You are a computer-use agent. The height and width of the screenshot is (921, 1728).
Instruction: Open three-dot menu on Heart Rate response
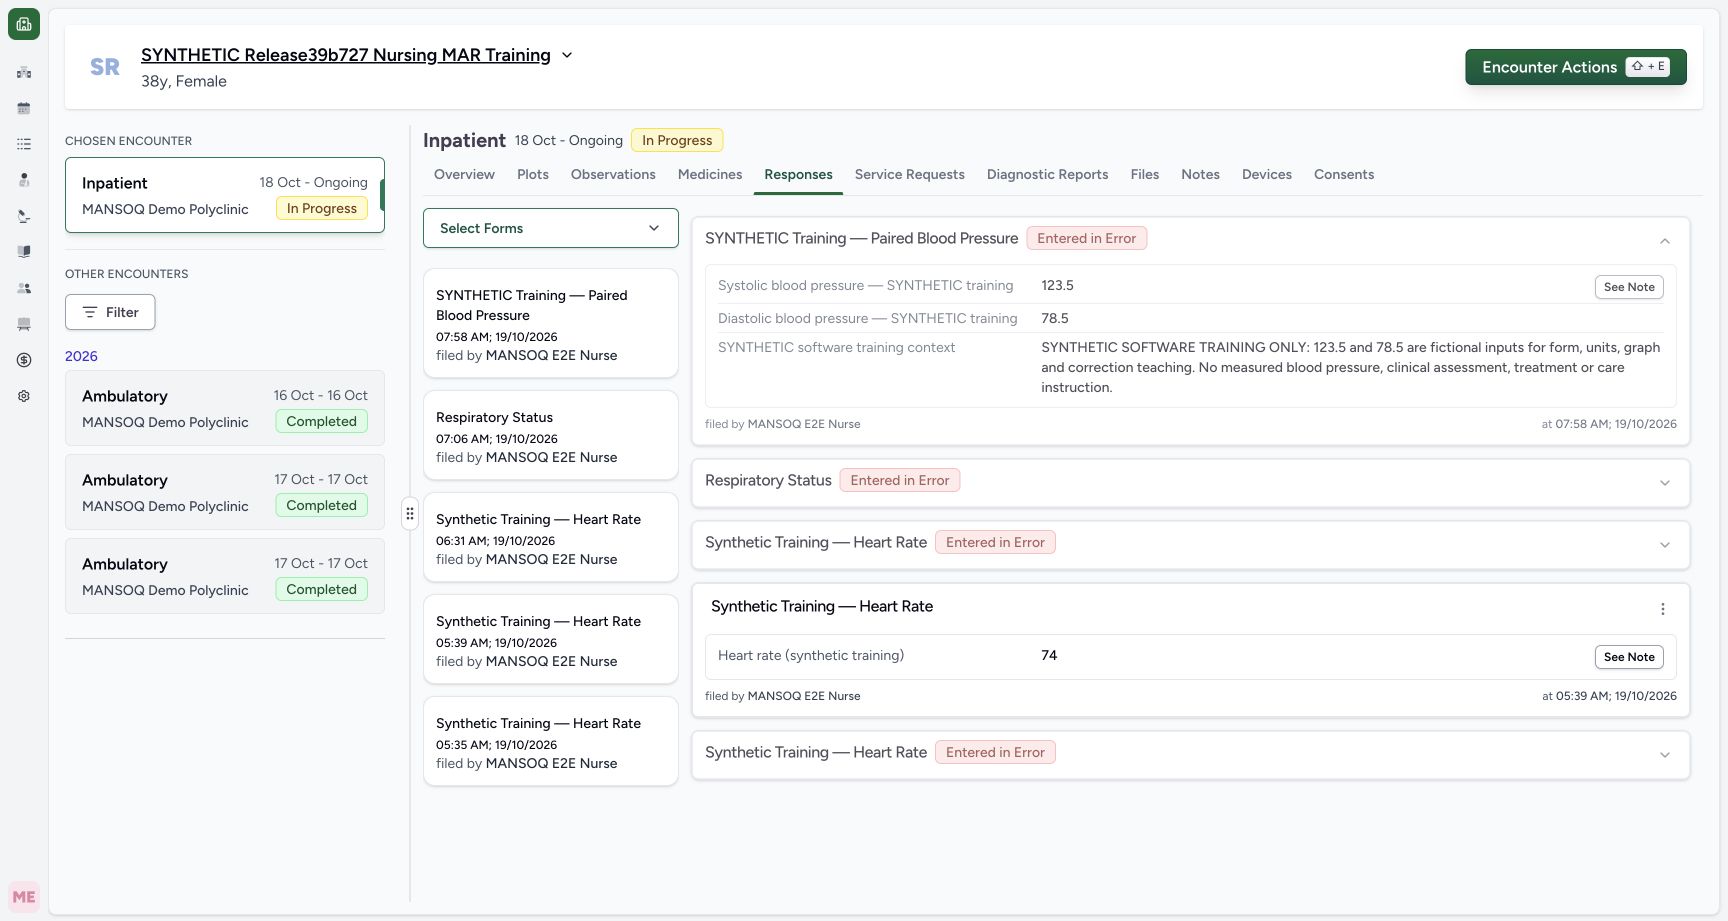(1663, 609)
